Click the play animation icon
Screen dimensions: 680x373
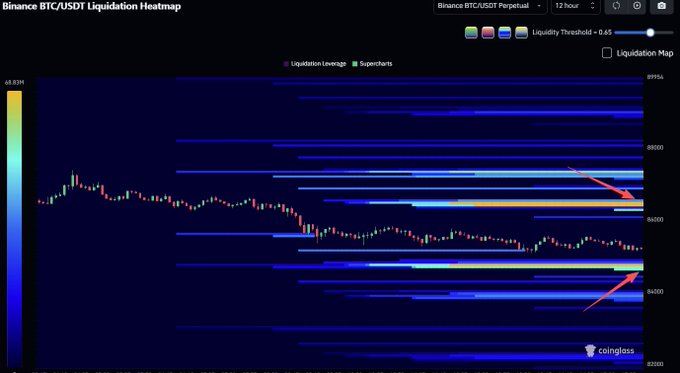pos(637,6)
